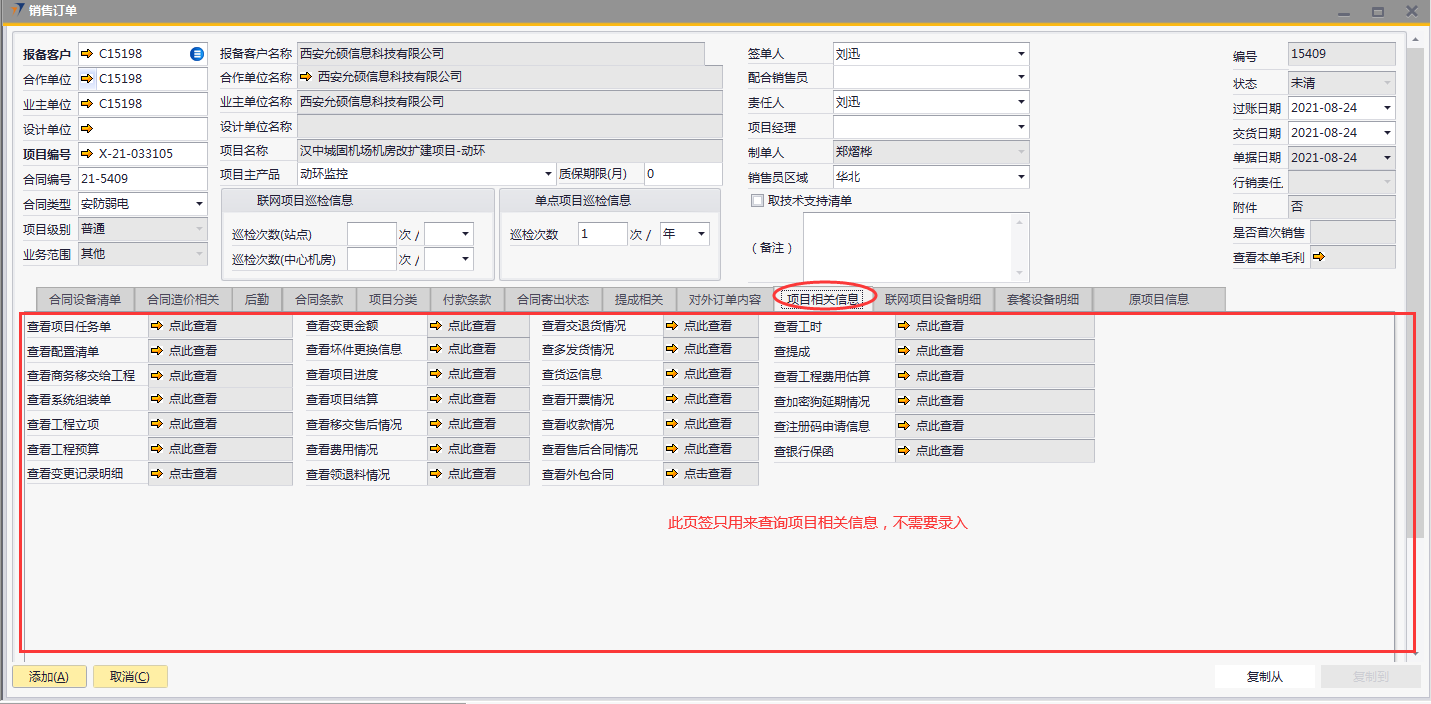
Task: Switch to the 合同设备清单 tab
Action: 85,299
